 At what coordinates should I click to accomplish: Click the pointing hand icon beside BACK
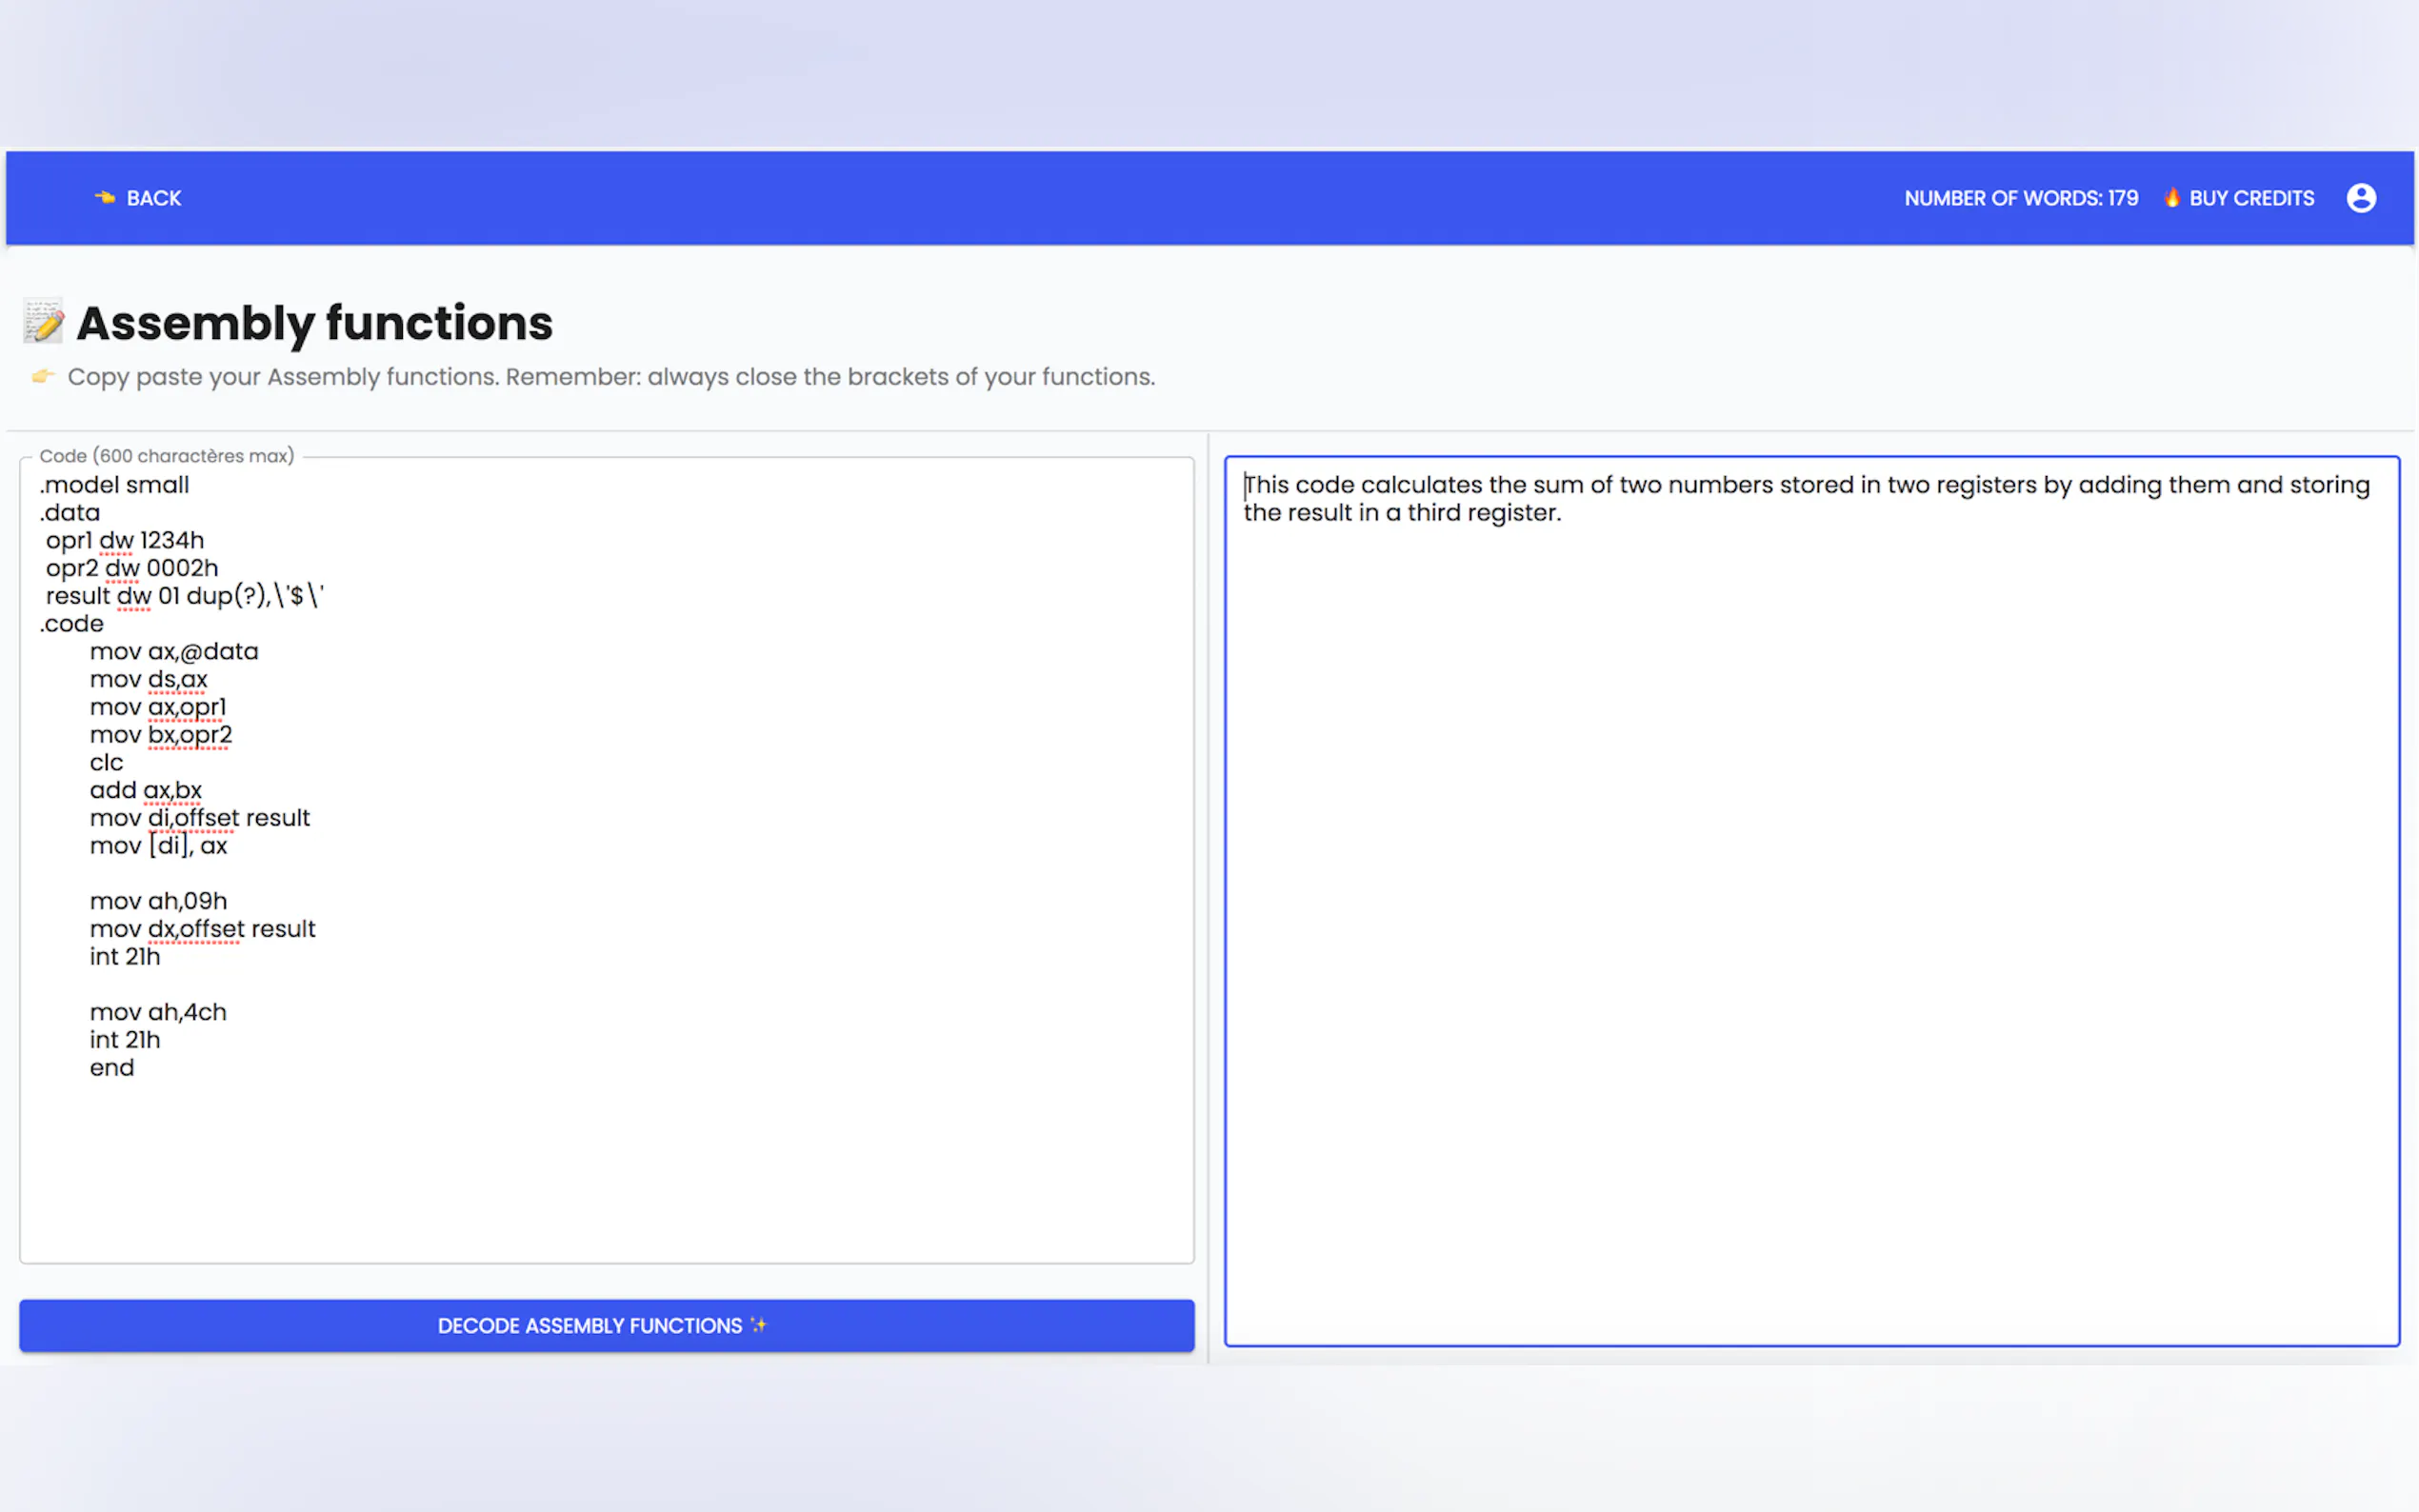click(105, 198)
